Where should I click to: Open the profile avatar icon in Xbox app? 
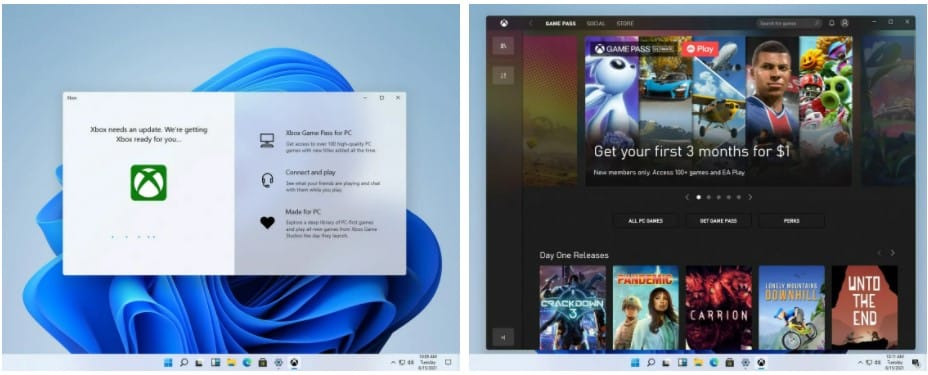pos(845,23)
